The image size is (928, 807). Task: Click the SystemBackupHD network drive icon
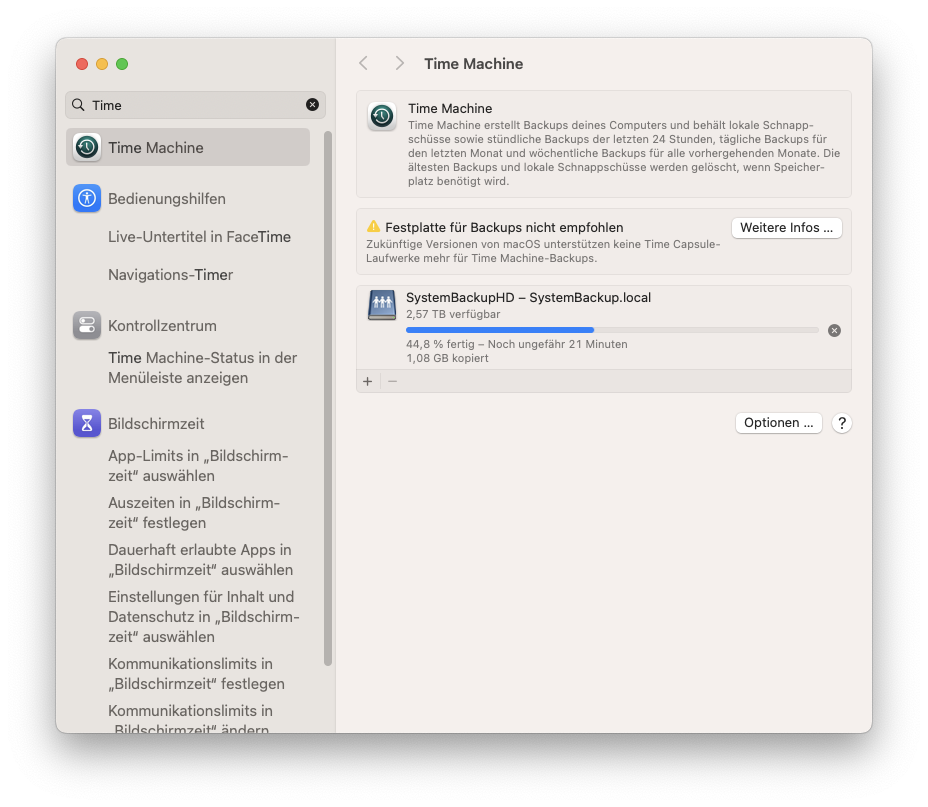point(382,305)
